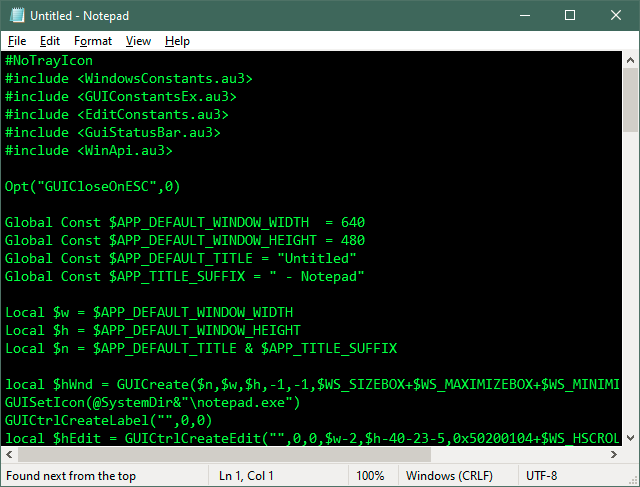Open the File menu
Image resolution: width=640 pixels, height=487 pixels.
click(x=17, y=41)
